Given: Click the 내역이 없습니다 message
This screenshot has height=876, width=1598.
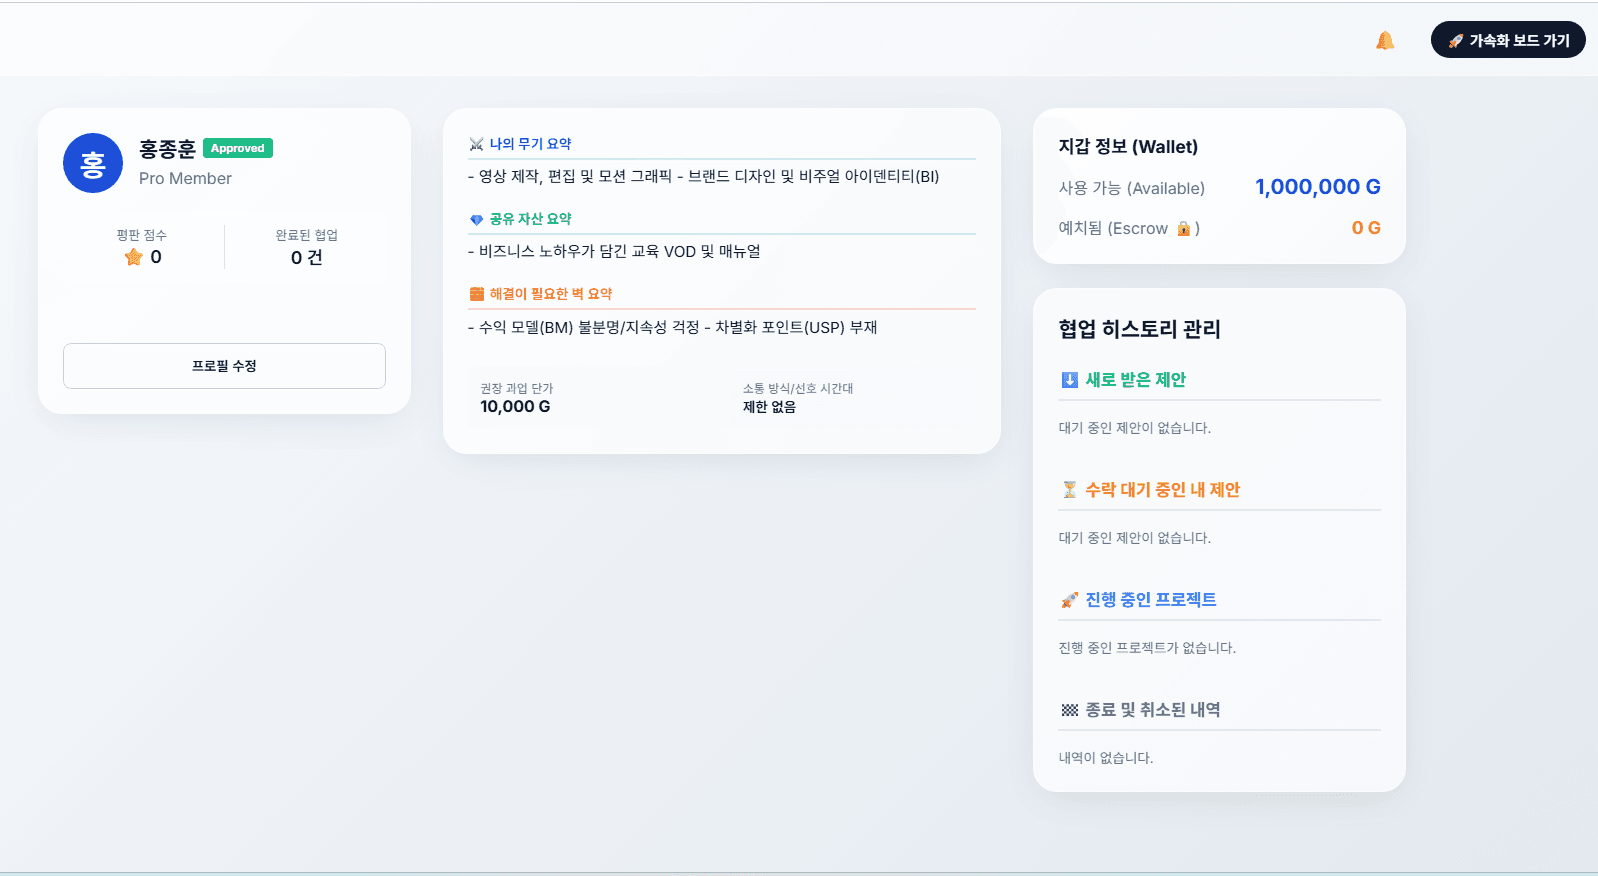Looking at the screenshot, I should [1106, 758].
